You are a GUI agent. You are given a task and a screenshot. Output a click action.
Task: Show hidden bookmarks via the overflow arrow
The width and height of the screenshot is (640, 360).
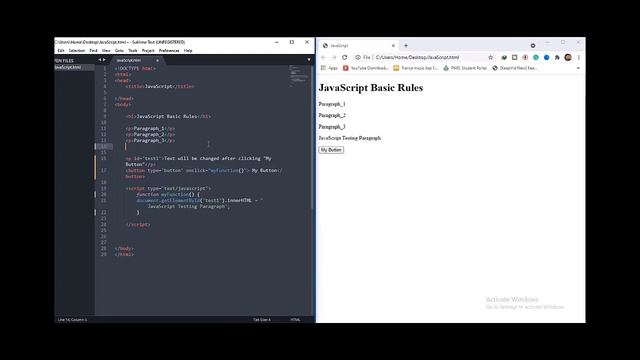[x=578, y=68]
